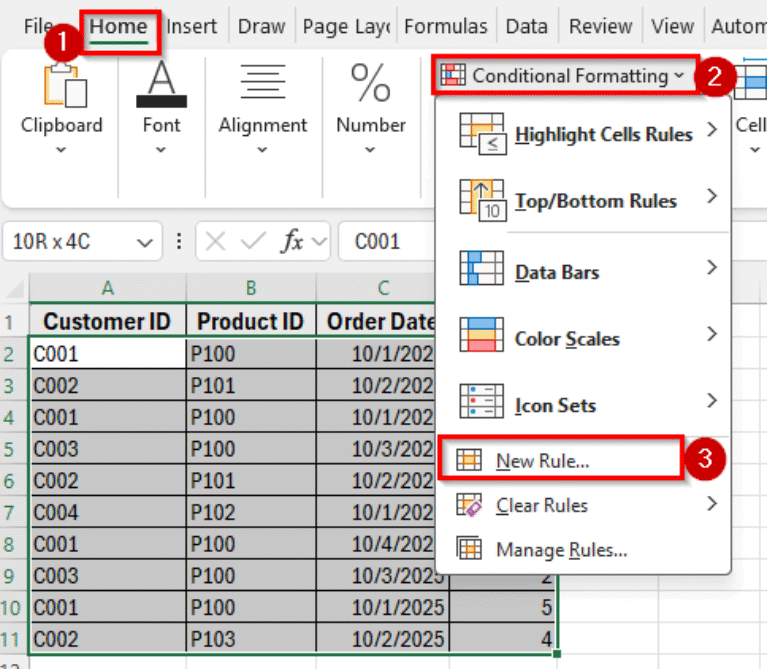The image size is (767, 669).
Task: Click the Icon Sets icon
Action: (481, 401)
